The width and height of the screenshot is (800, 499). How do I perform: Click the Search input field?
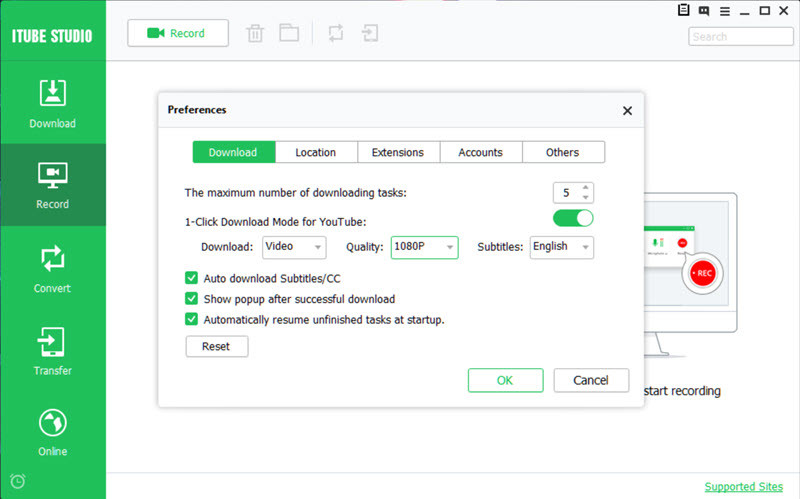coord(740,37)
